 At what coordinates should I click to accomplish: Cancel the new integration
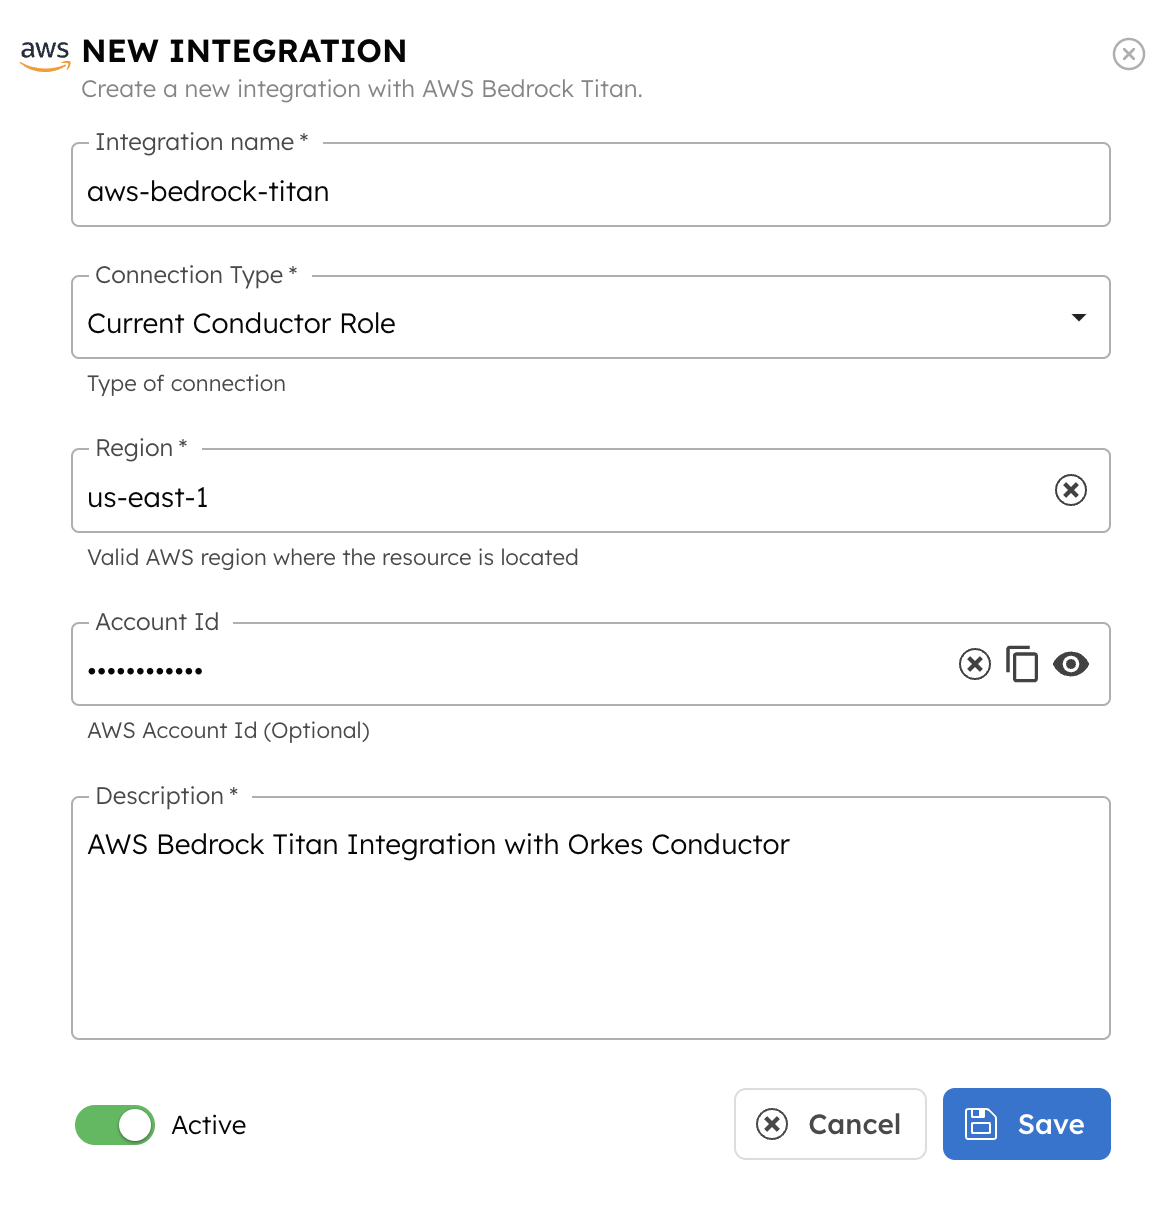pyautogui.click(x=830, y=1124)
